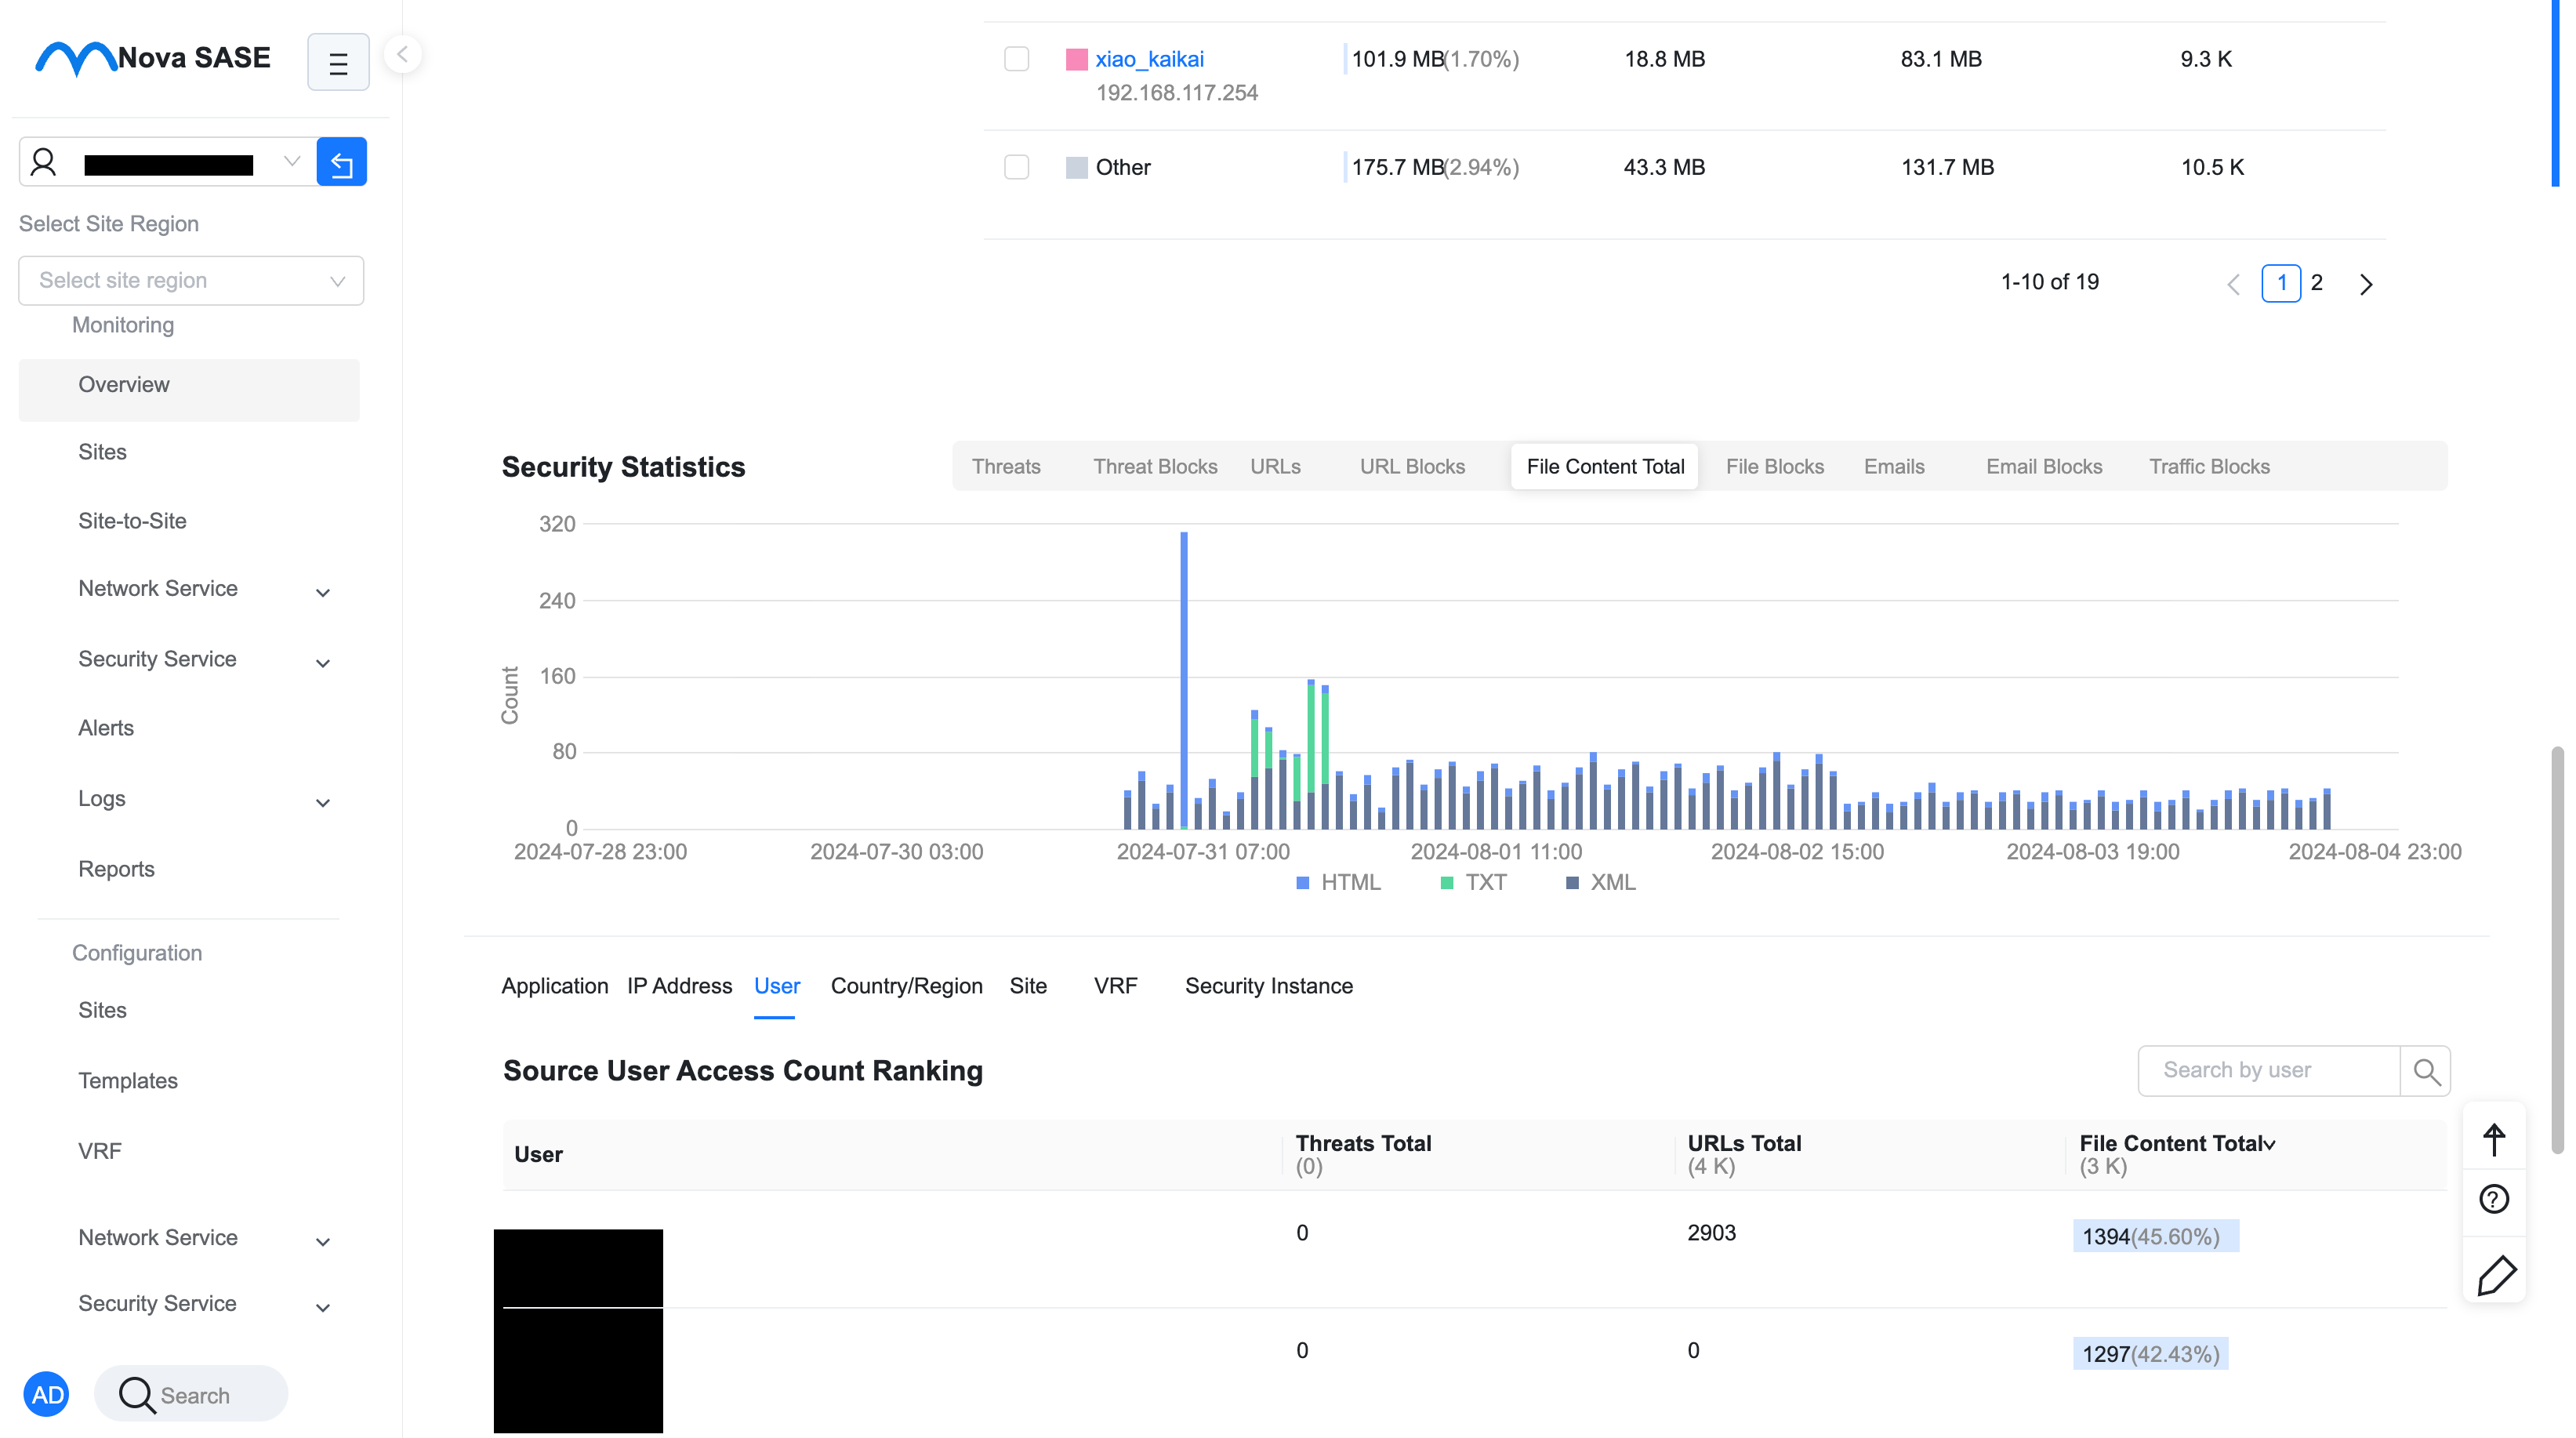The width and height of the screenshot is (2576, 1438).
Task: Click the scroll-to-top arrow icon
Action: pos(2494,1140)
